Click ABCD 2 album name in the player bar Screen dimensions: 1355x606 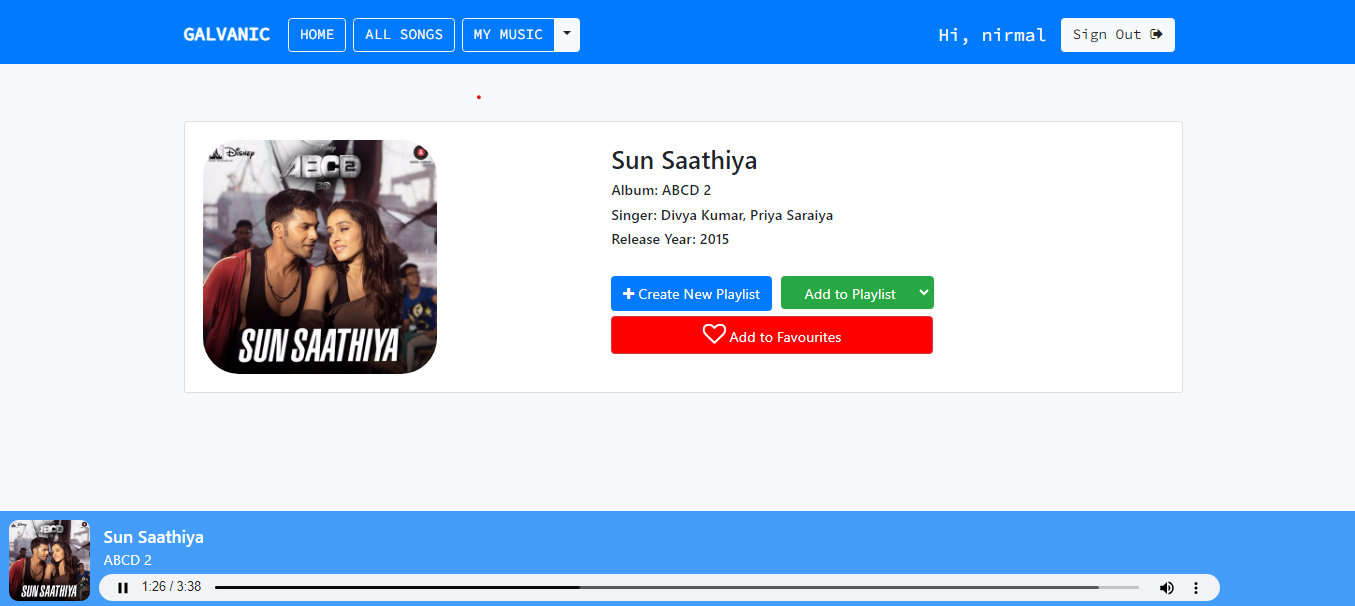[128, 560]
